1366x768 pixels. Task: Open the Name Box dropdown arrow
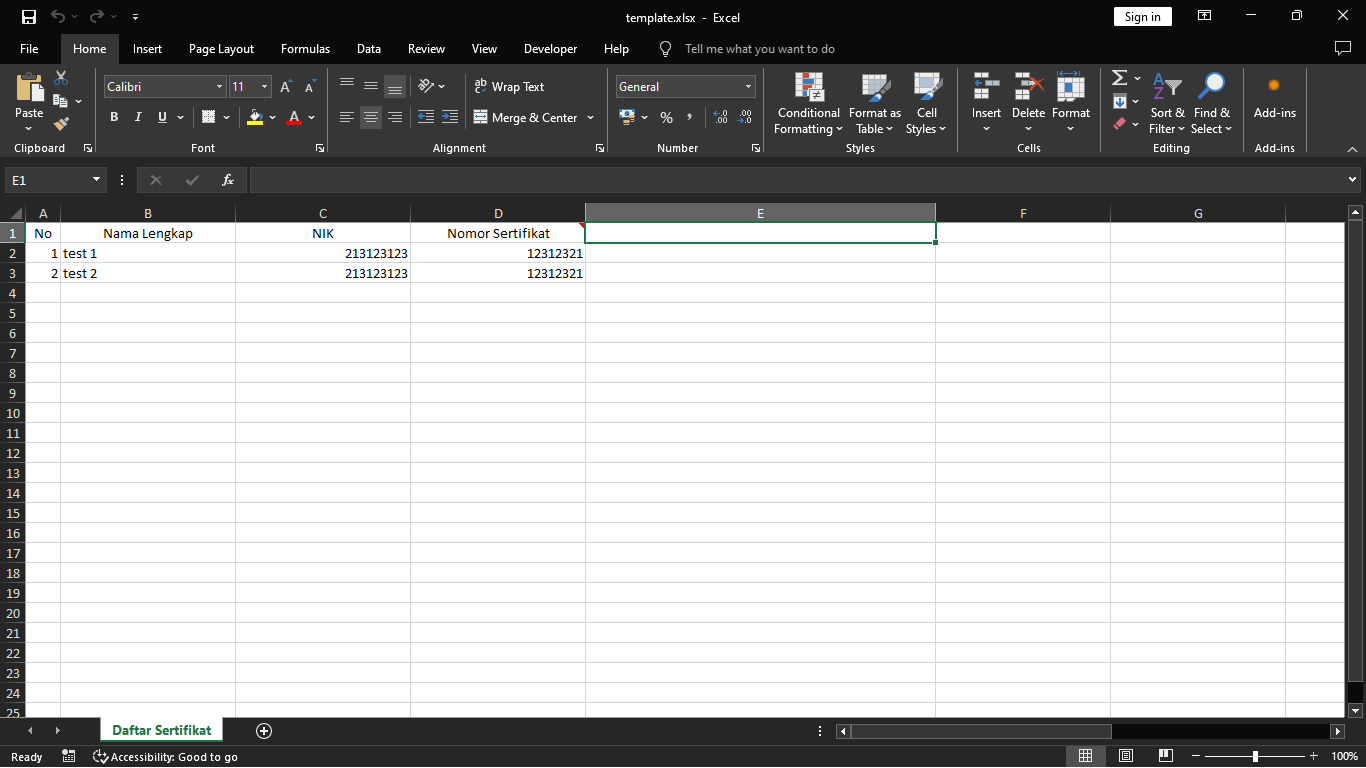click(97, 180)
